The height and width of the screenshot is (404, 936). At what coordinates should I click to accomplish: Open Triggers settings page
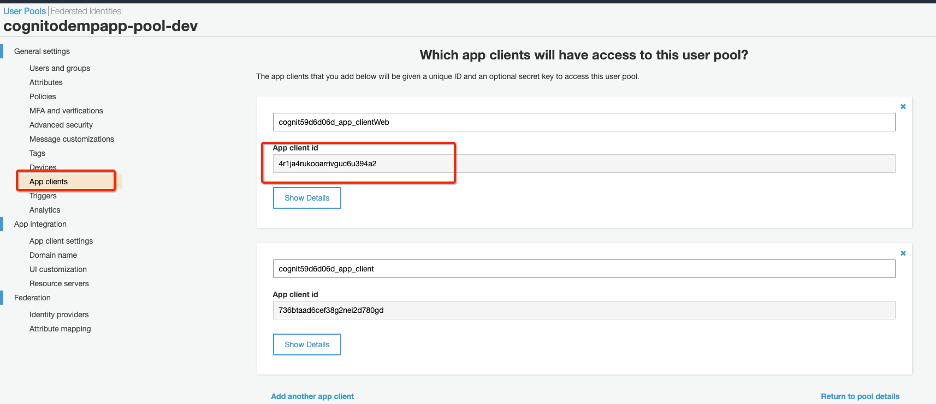coord(43,196)
